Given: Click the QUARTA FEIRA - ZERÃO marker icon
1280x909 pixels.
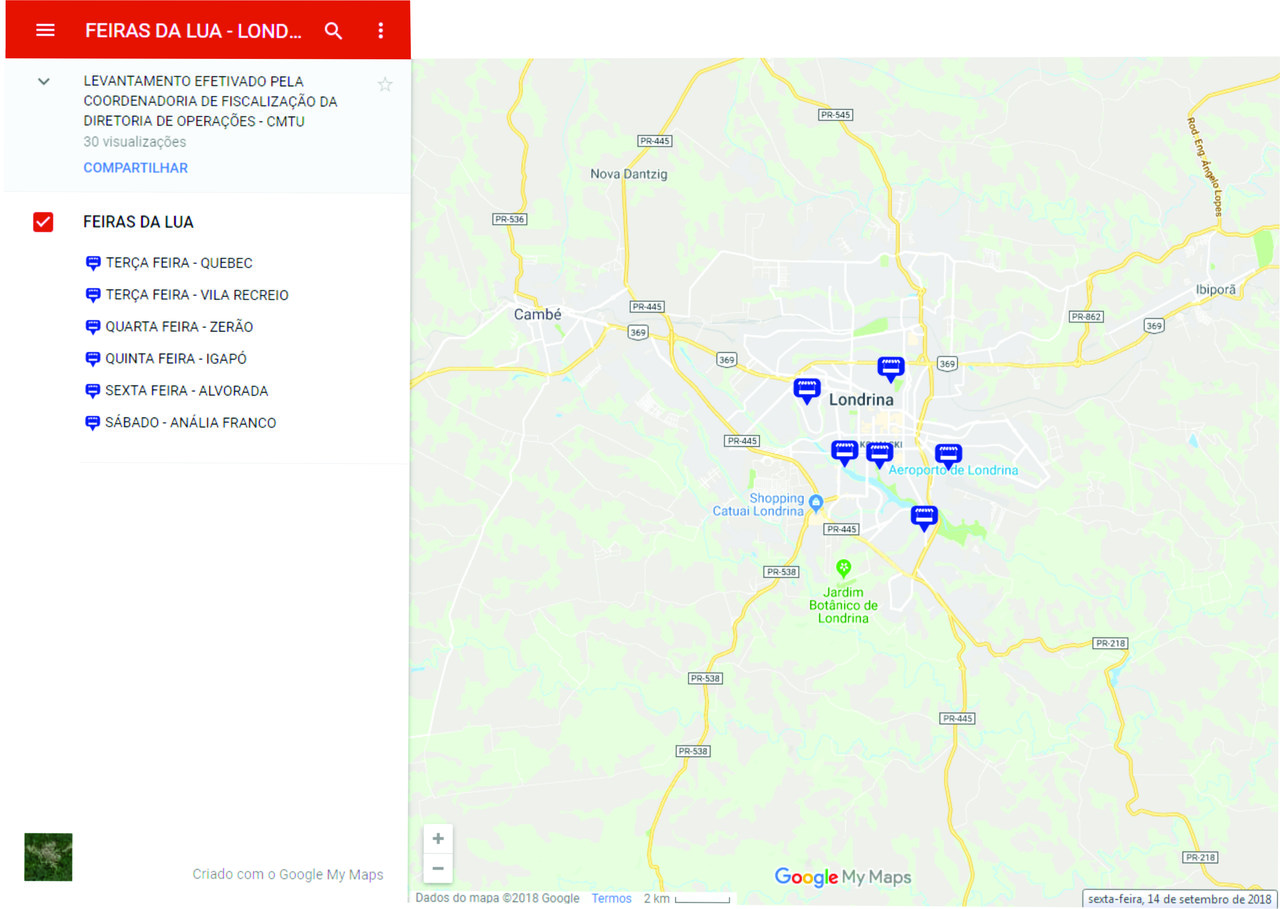Looking at the screenshot, I should point(92,326).
